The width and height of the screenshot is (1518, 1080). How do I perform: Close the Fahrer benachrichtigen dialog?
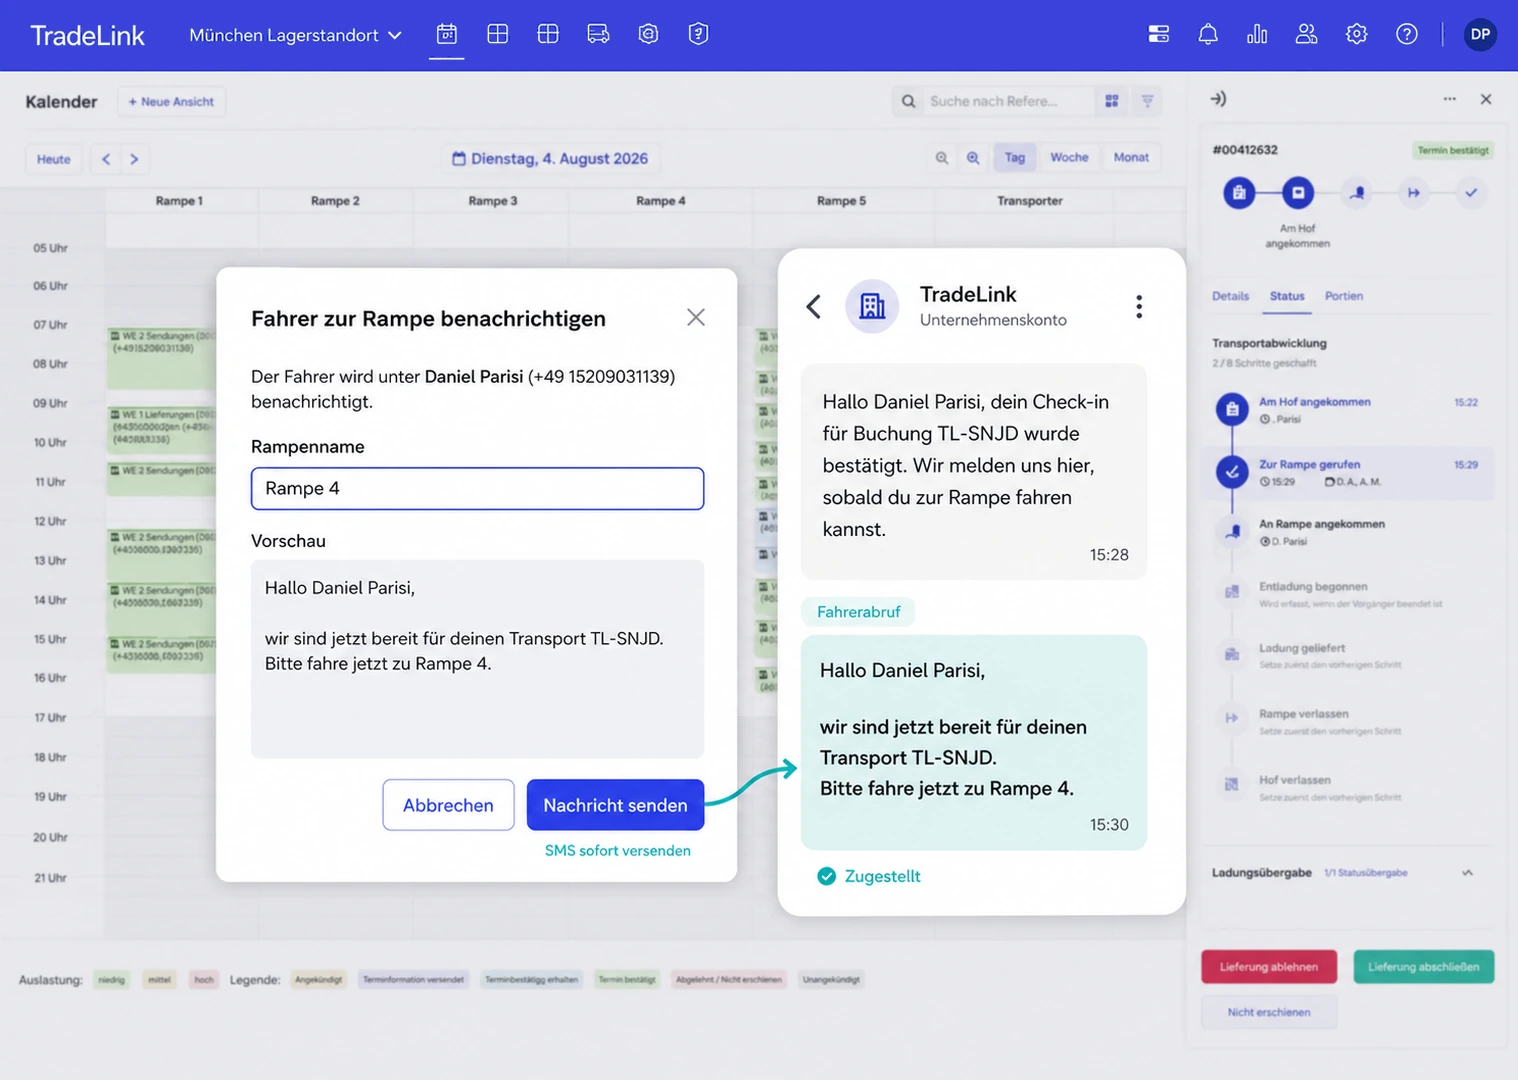pyautogui.click(x=696, y=317)
